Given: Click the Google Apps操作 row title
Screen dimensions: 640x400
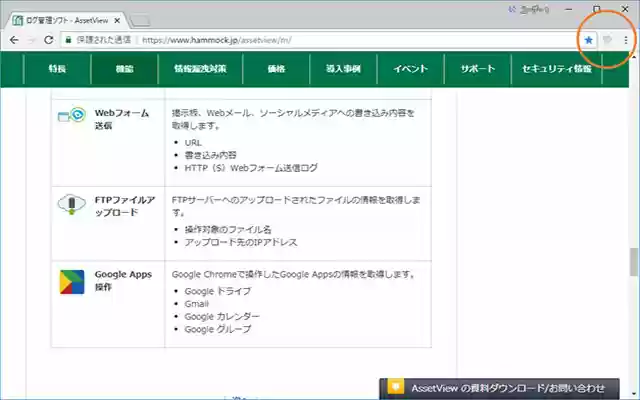Looking at the screenshot, I should click(x=123, y=280).
